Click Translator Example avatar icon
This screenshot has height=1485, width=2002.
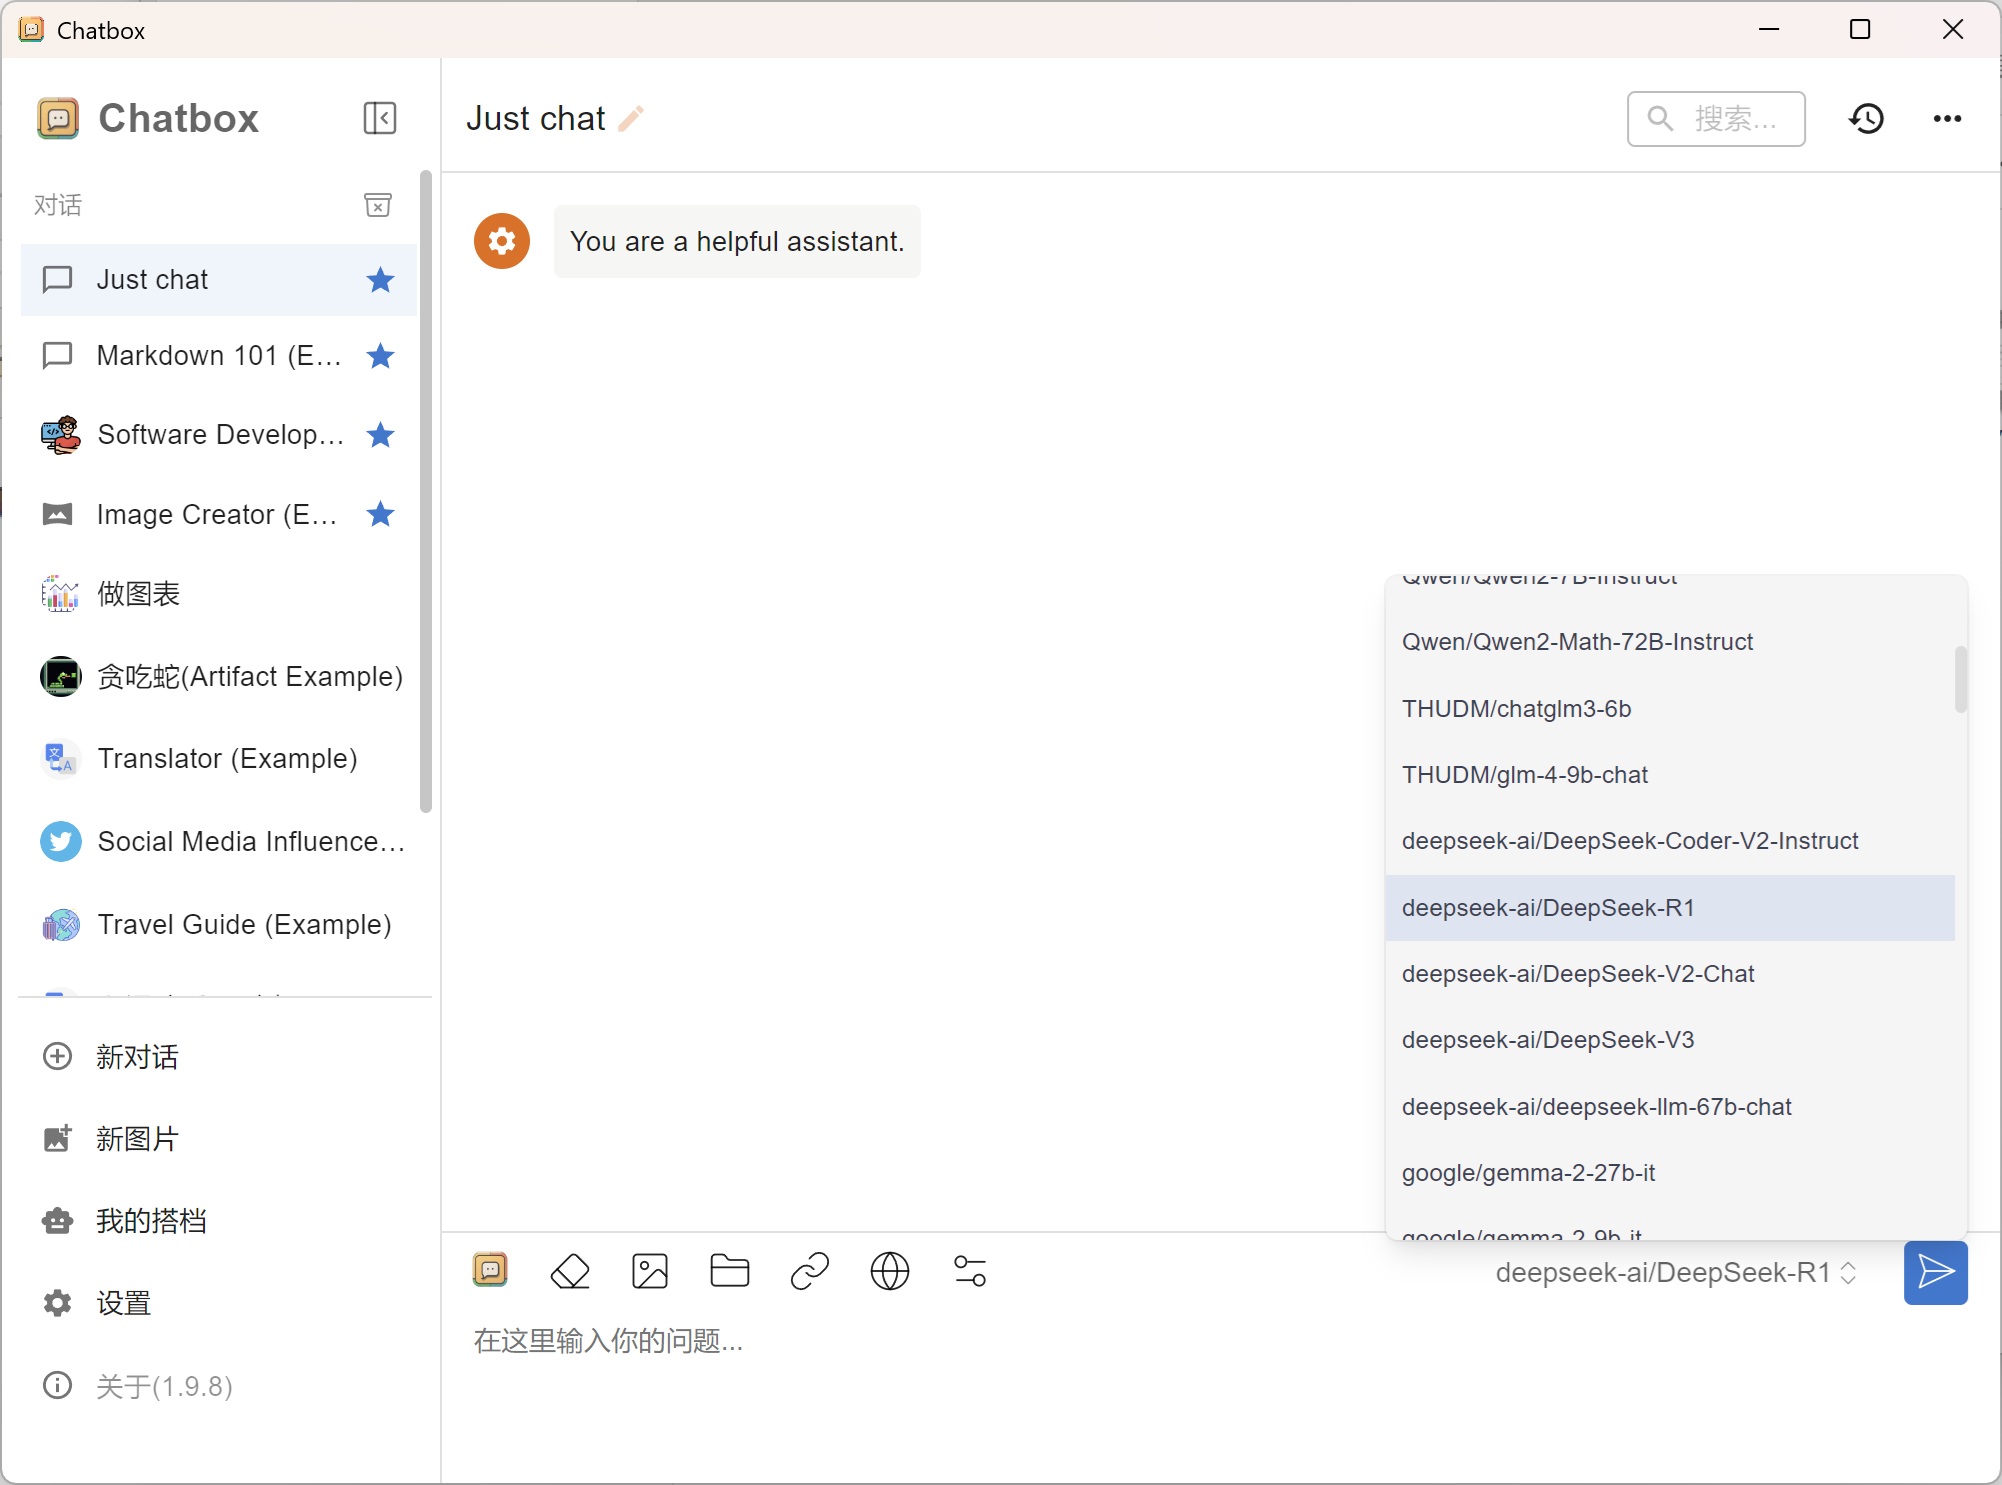point(60,759)
